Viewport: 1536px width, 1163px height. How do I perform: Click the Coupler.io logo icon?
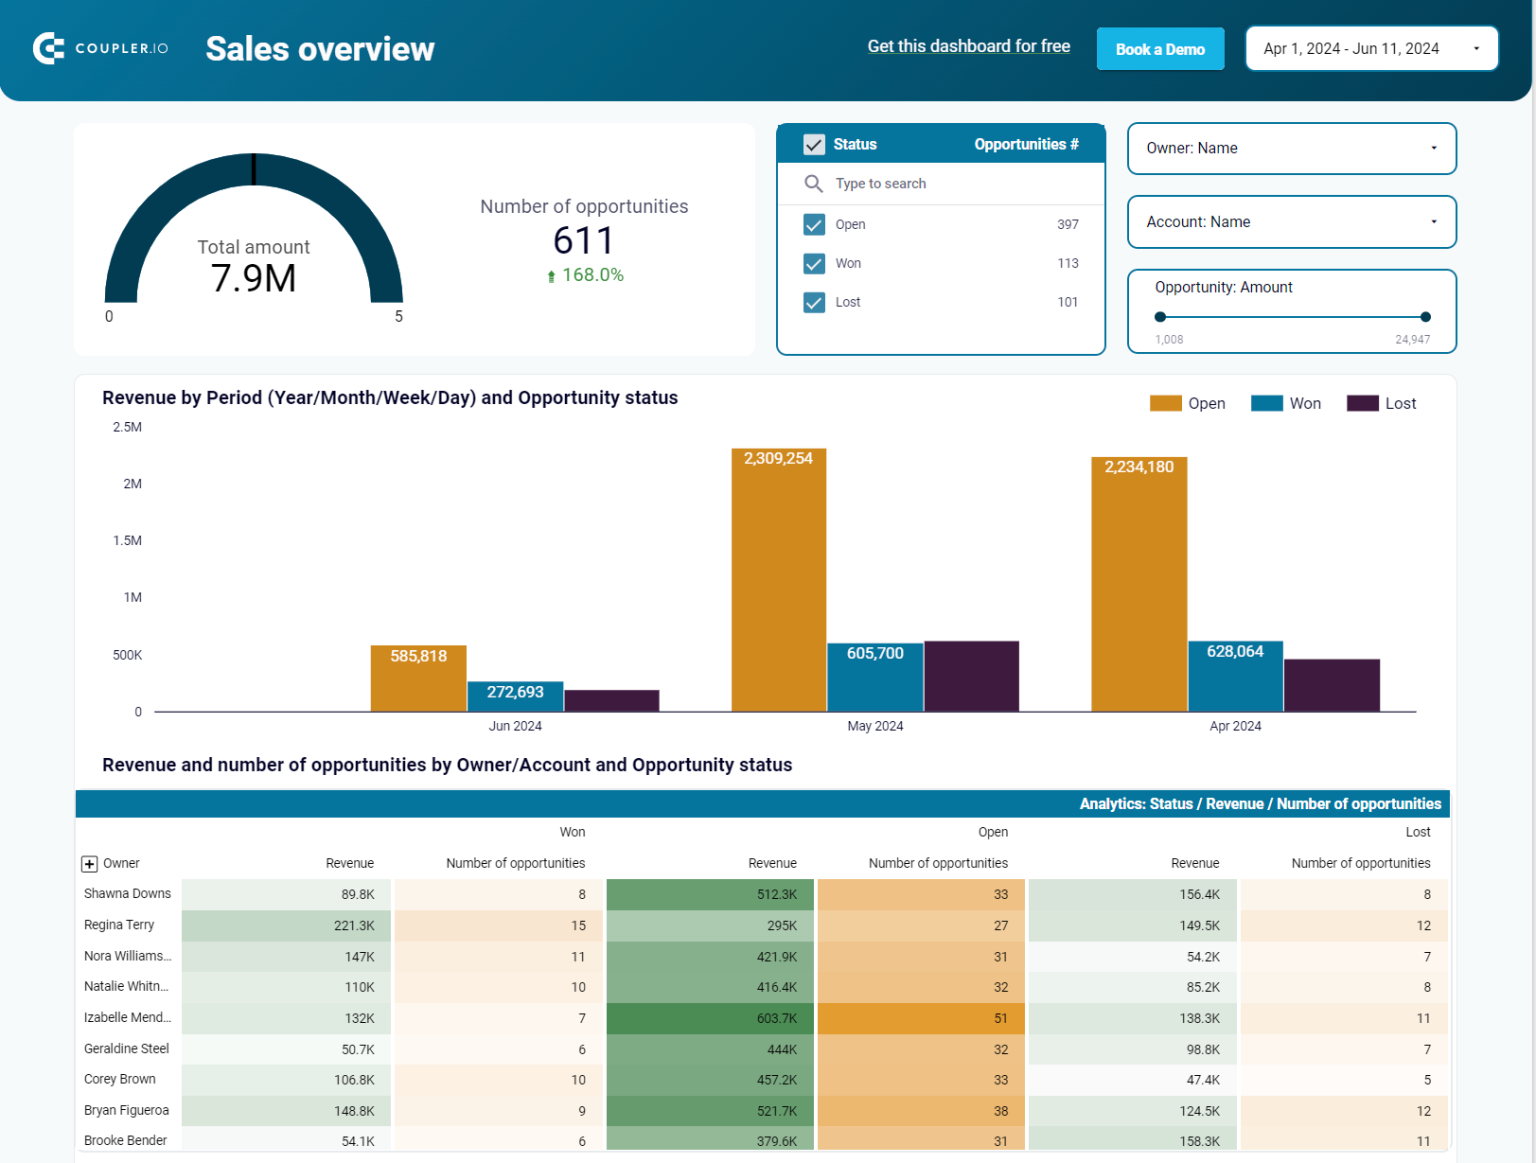[47, 47]
